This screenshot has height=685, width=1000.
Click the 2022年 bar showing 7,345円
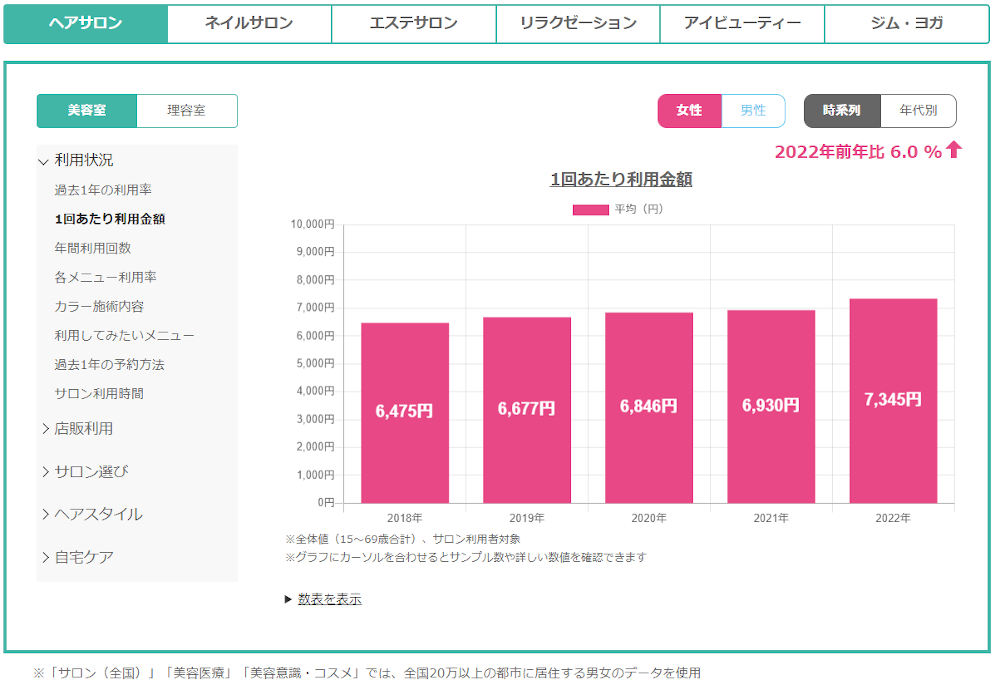point(893,401)
